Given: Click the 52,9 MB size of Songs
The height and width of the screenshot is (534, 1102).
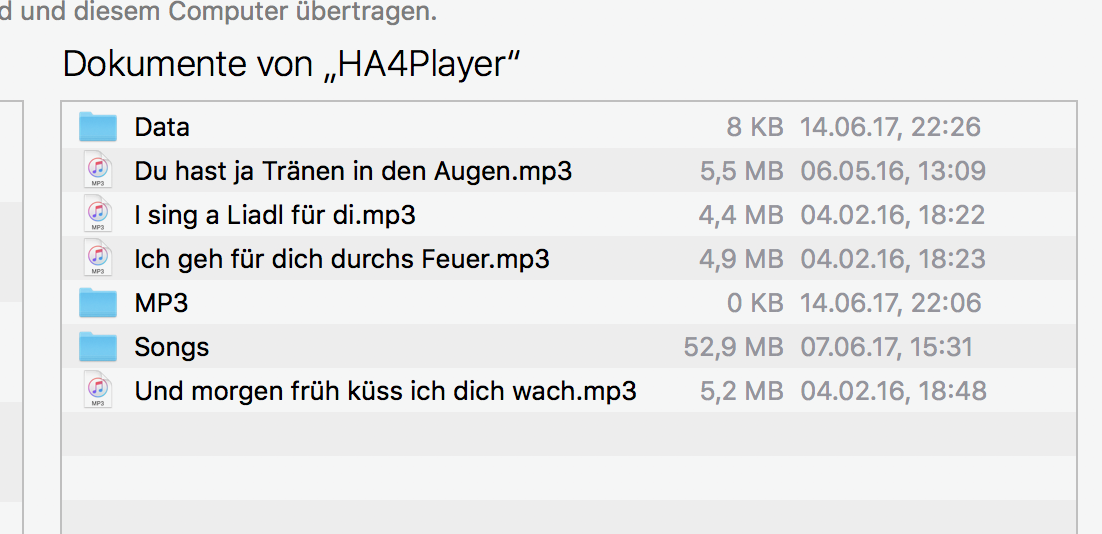Looking at the screenshot, I should tap(733, 347).
